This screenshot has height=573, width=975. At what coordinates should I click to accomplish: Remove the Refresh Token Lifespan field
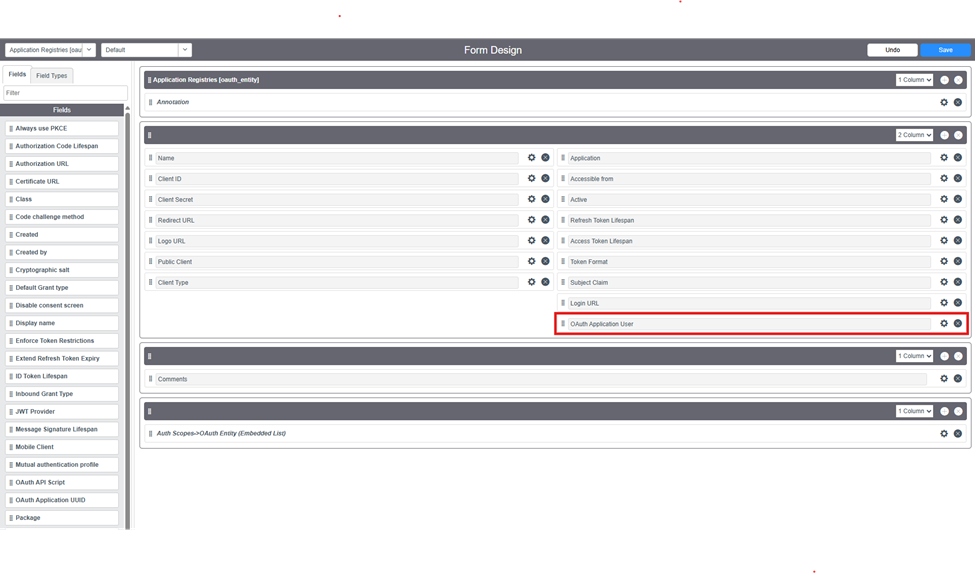[x=958, y=220]
